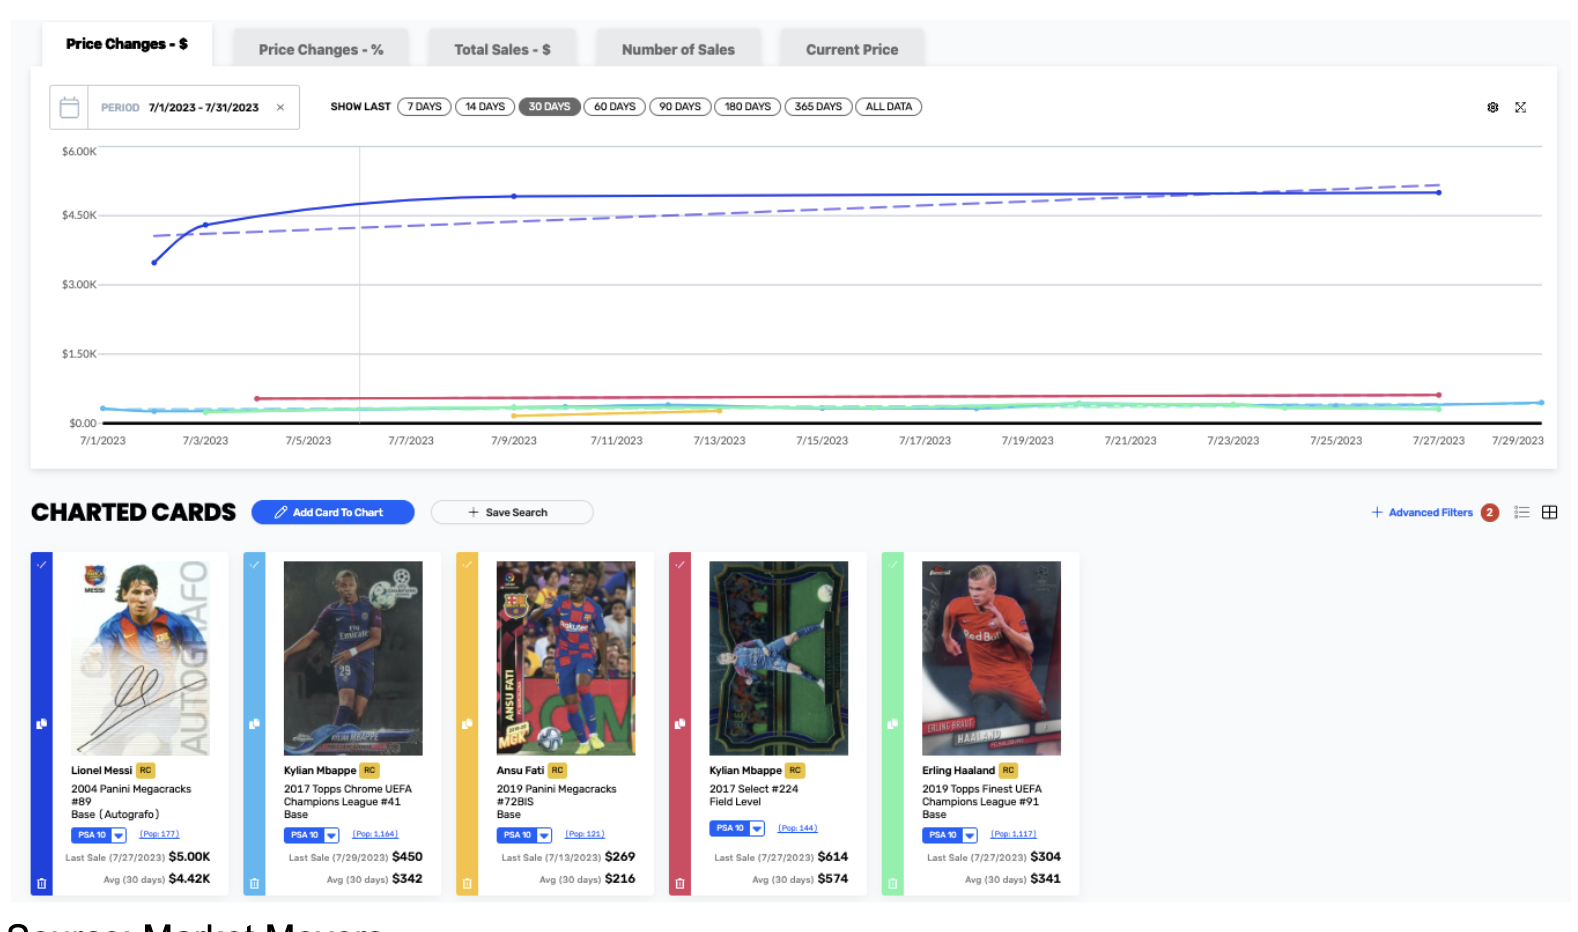The image size is (1578, 932).
Task: Select the ALL DATA range
Action: pos(889,107)
